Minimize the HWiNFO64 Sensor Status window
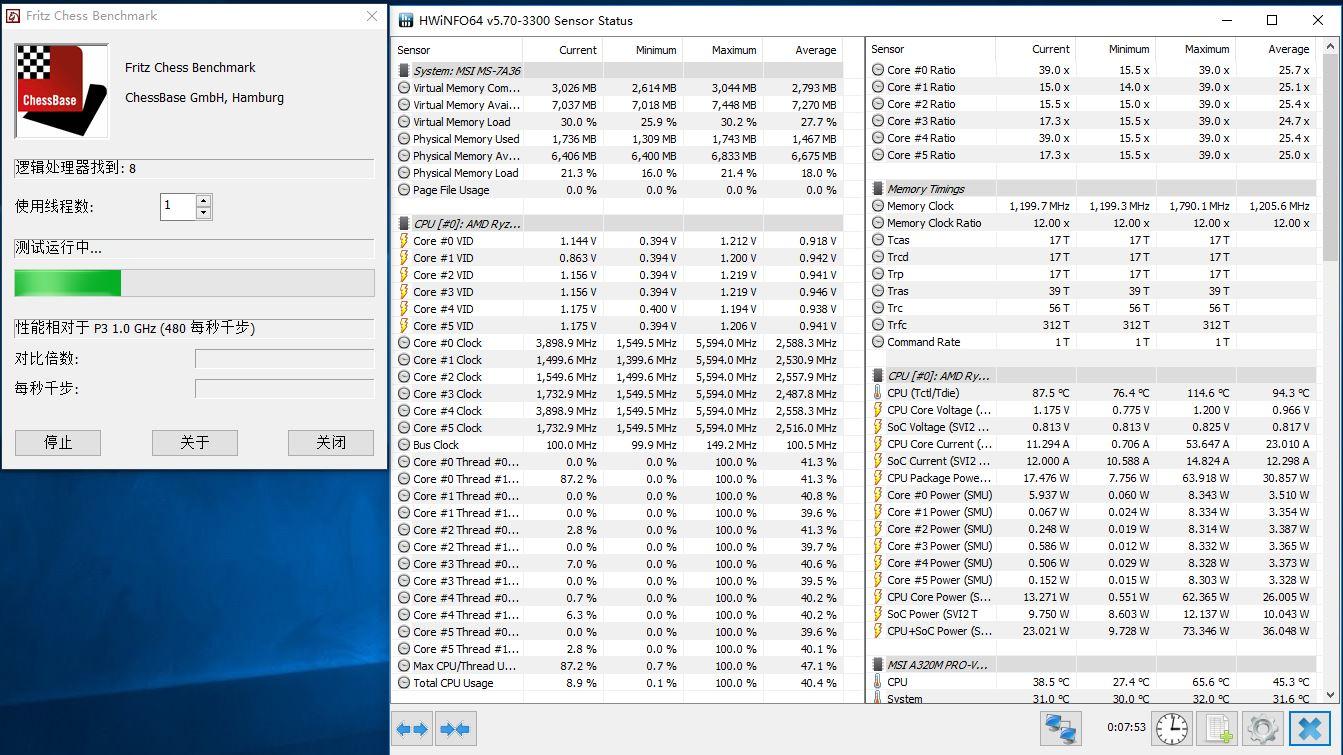The width and height of the screenshot is (1343, 755). pos(1227,20)
